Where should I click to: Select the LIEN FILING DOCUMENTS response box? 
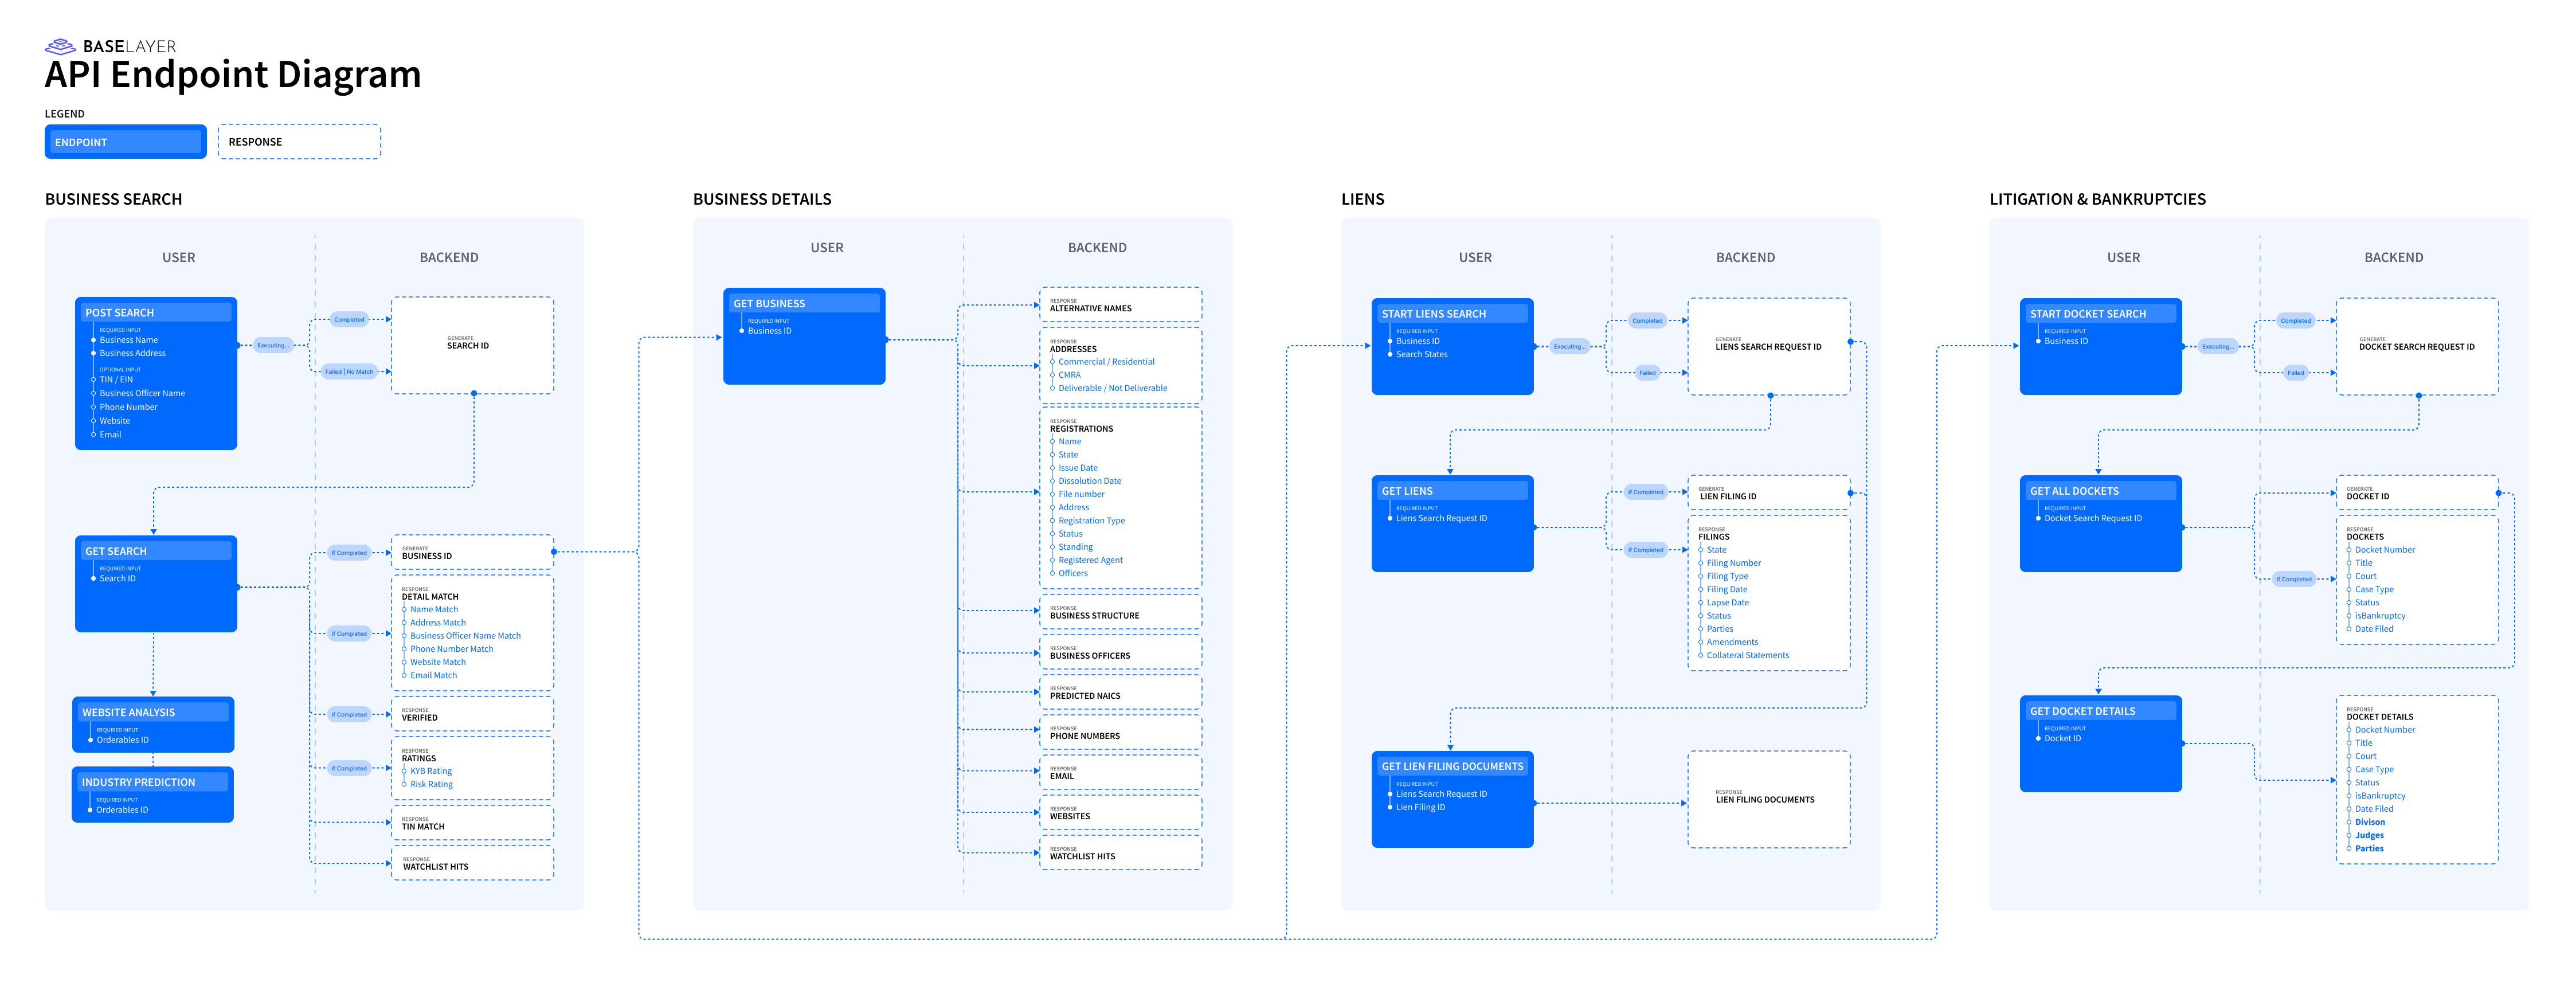(x=1770, y=799)
